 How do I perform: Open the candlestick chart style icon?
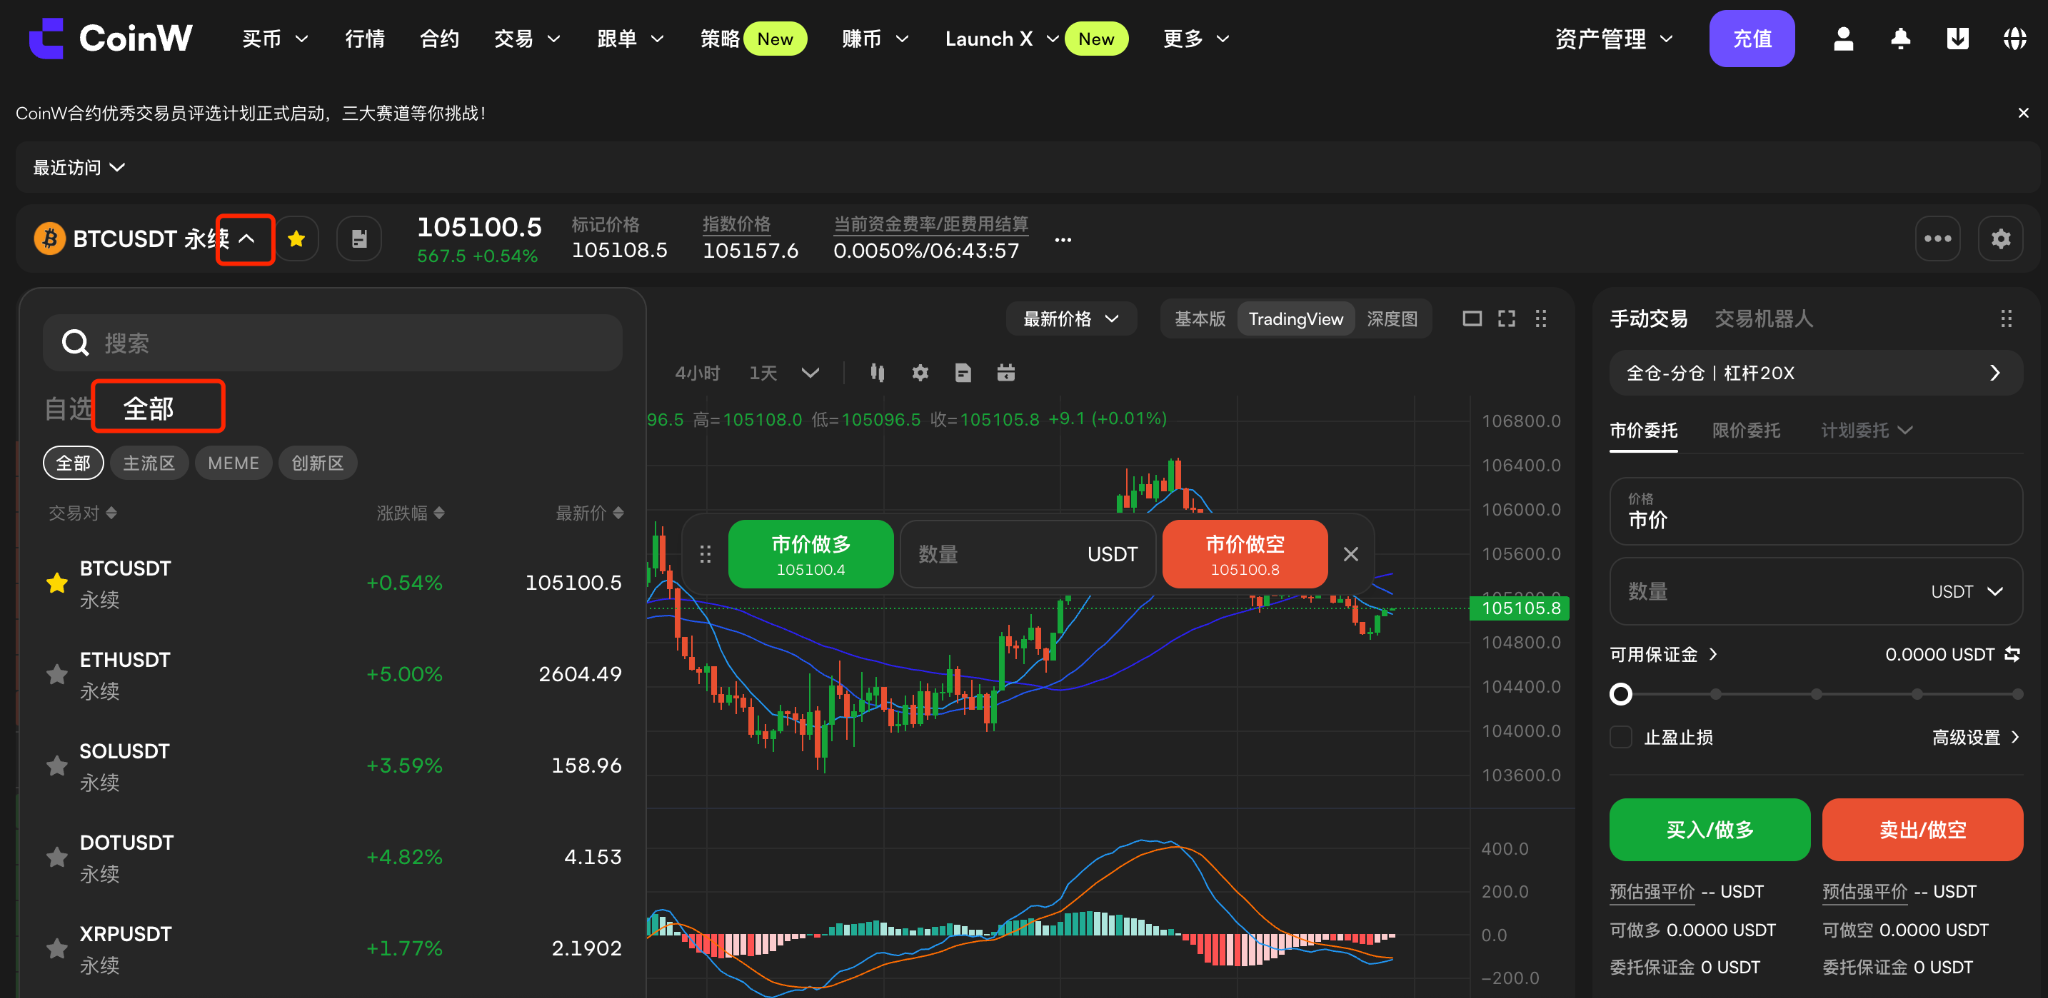[x=877, y=373]
